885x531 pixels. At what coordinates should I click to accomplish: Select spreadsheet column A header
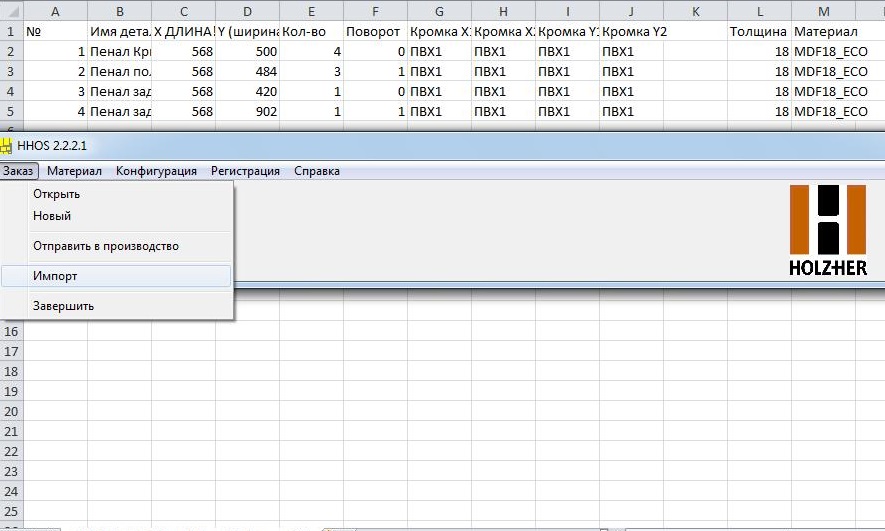click(x=55, y=11)
